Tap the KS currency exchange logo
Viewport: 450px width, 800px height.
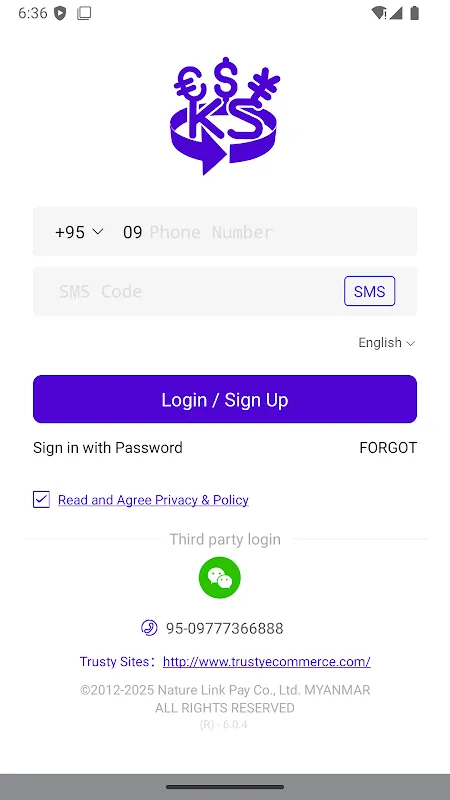(225, 116)
